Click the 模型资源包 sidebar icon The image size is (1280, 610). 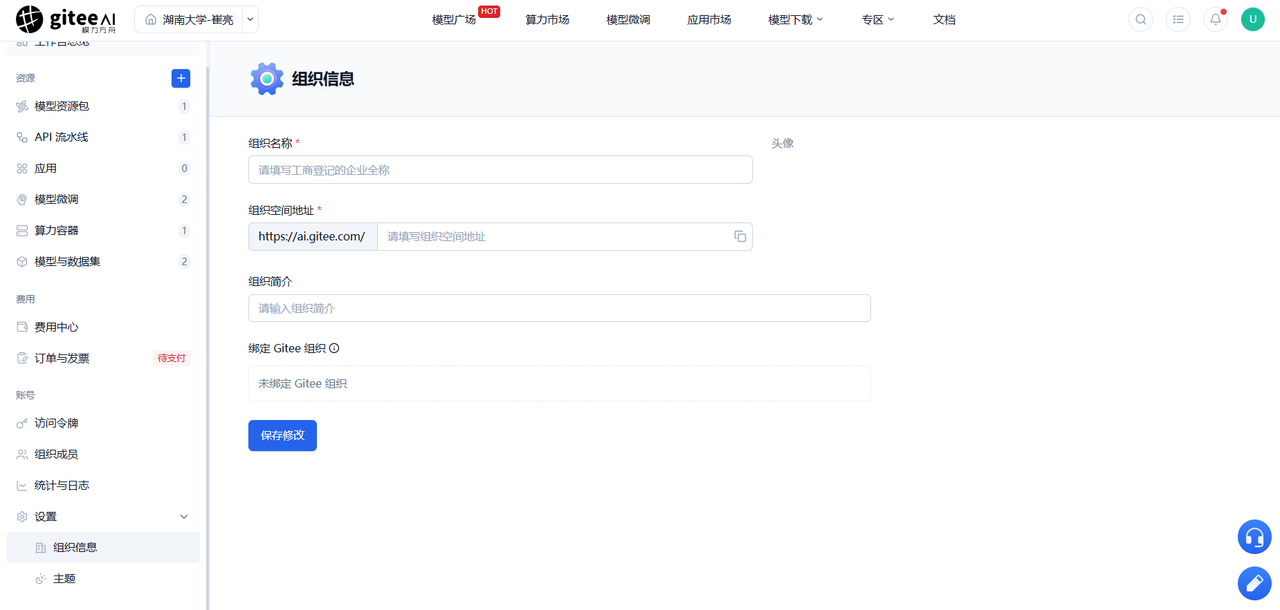coord(22,106)
